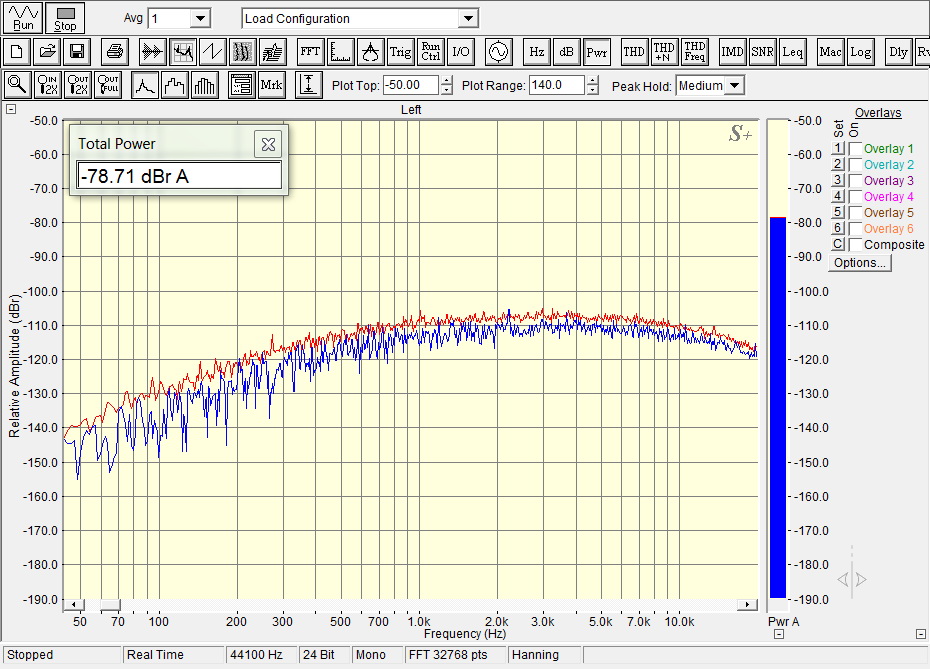The image size is (930, 669).
Task: Click the Print icon
Action: click(x=116, y=51)
